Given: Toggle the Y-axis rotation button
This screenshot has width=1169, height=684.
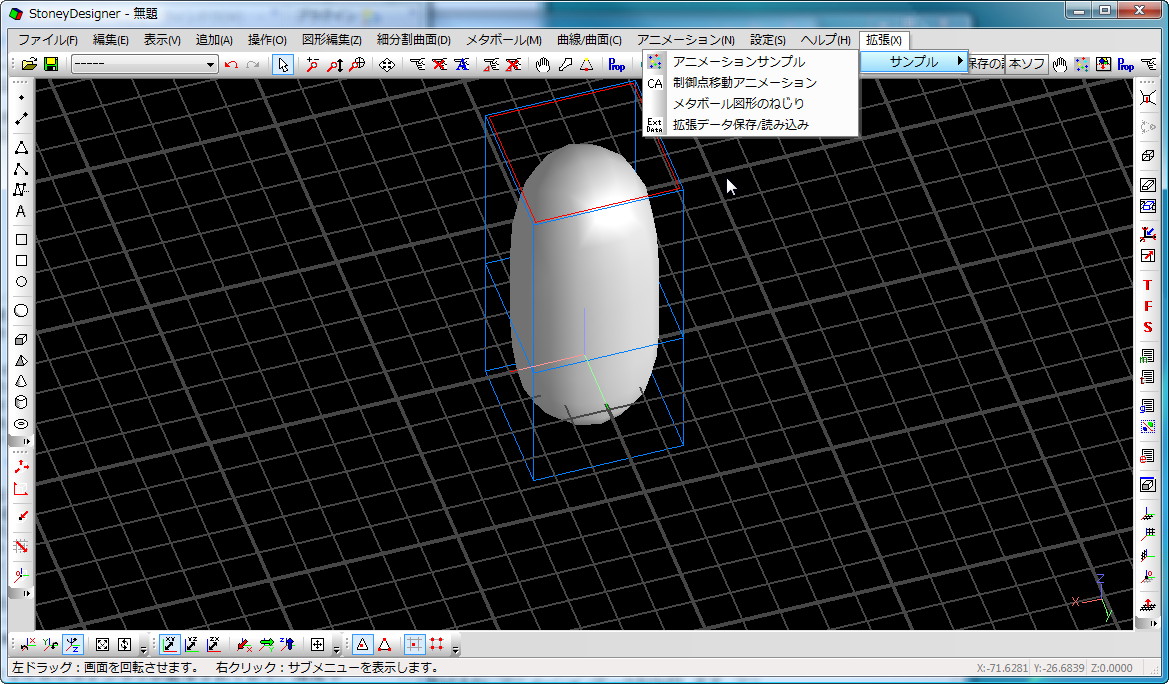Looking at the screenshot, I should [50, 644].
